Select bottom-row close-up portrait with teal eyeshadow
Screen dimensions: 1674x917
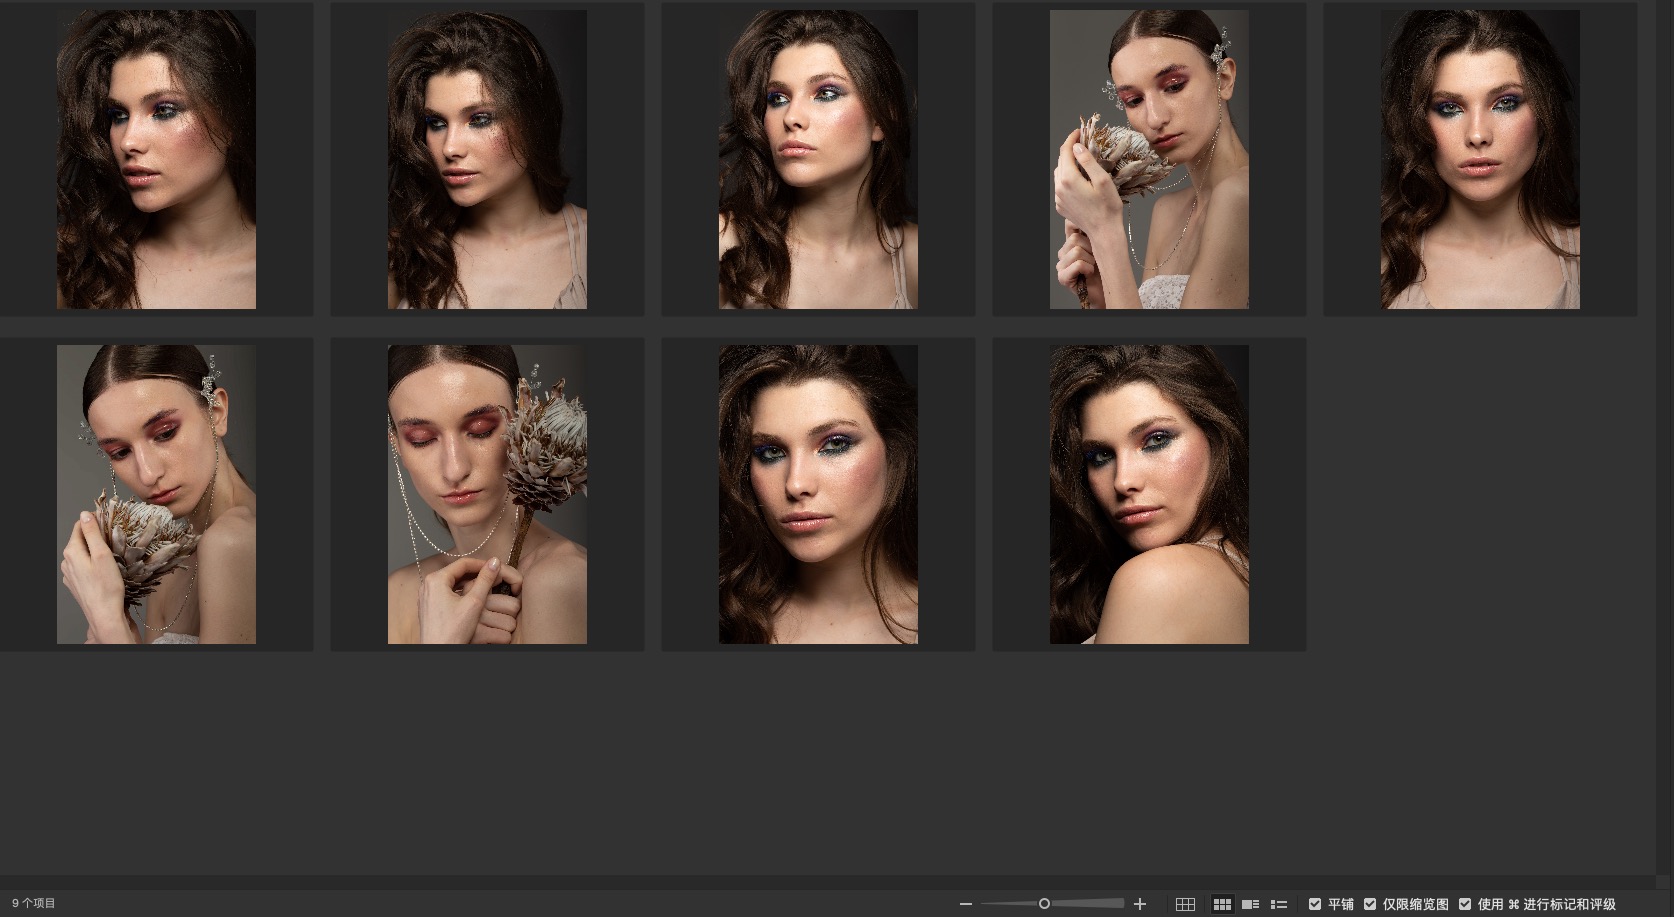818,494
